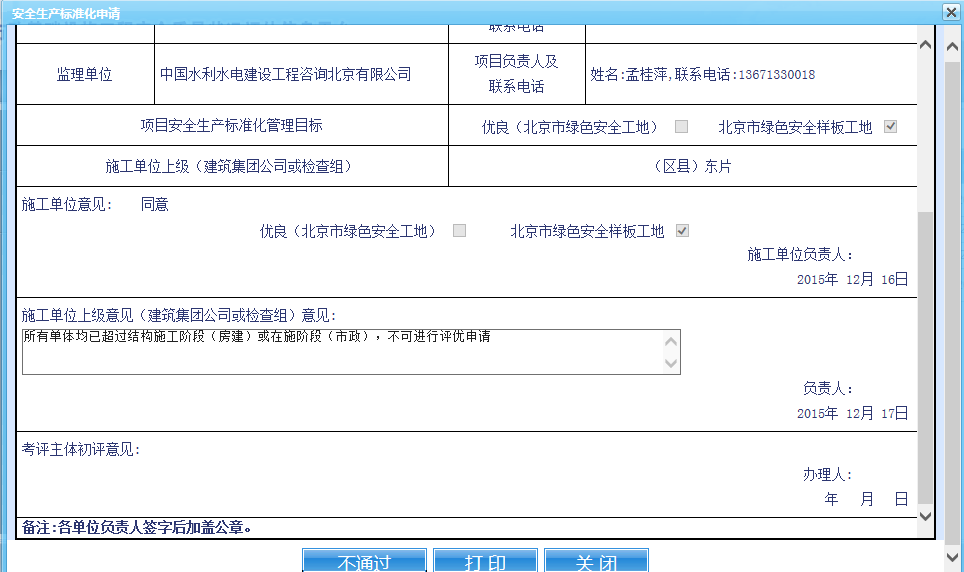Click the 中国水利水电建设工程咨询北京有限公司 cell
Screen dimensions: 964x572
pos(286,75)
